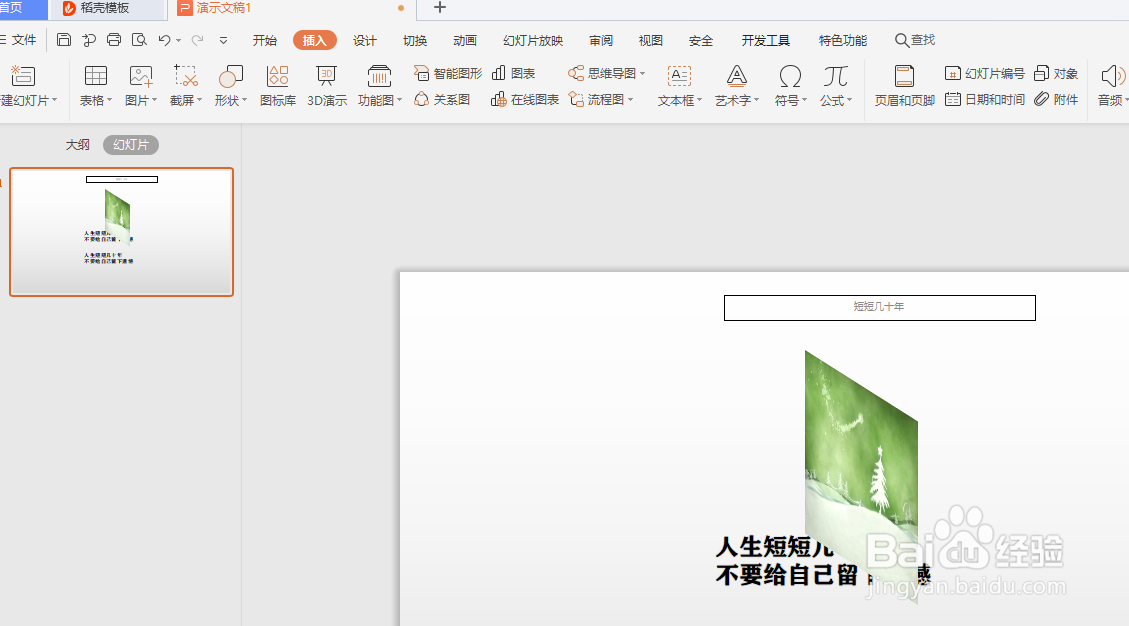Insert 页眉和页脚 header and footer

[x=903, y=85]
